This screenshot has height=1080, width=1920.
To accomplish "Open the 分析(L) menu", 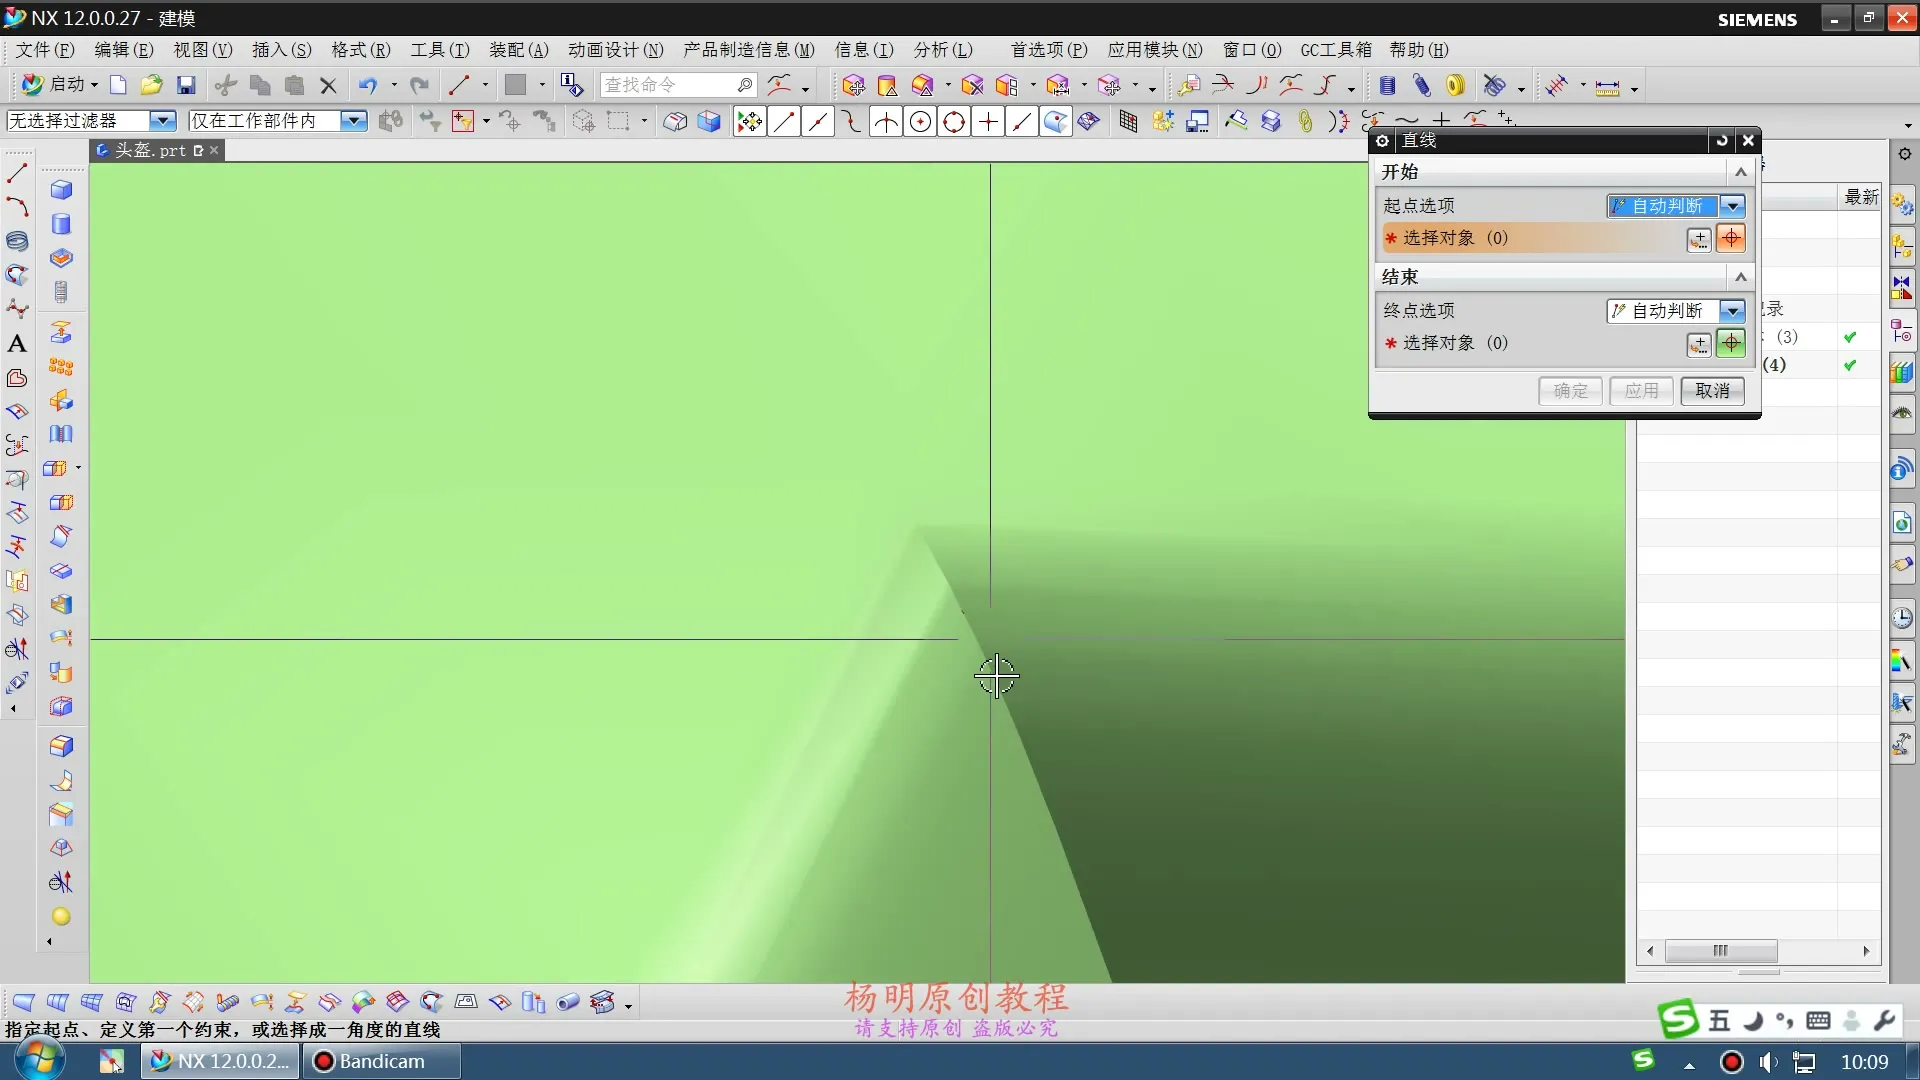I will coord(942,50).
